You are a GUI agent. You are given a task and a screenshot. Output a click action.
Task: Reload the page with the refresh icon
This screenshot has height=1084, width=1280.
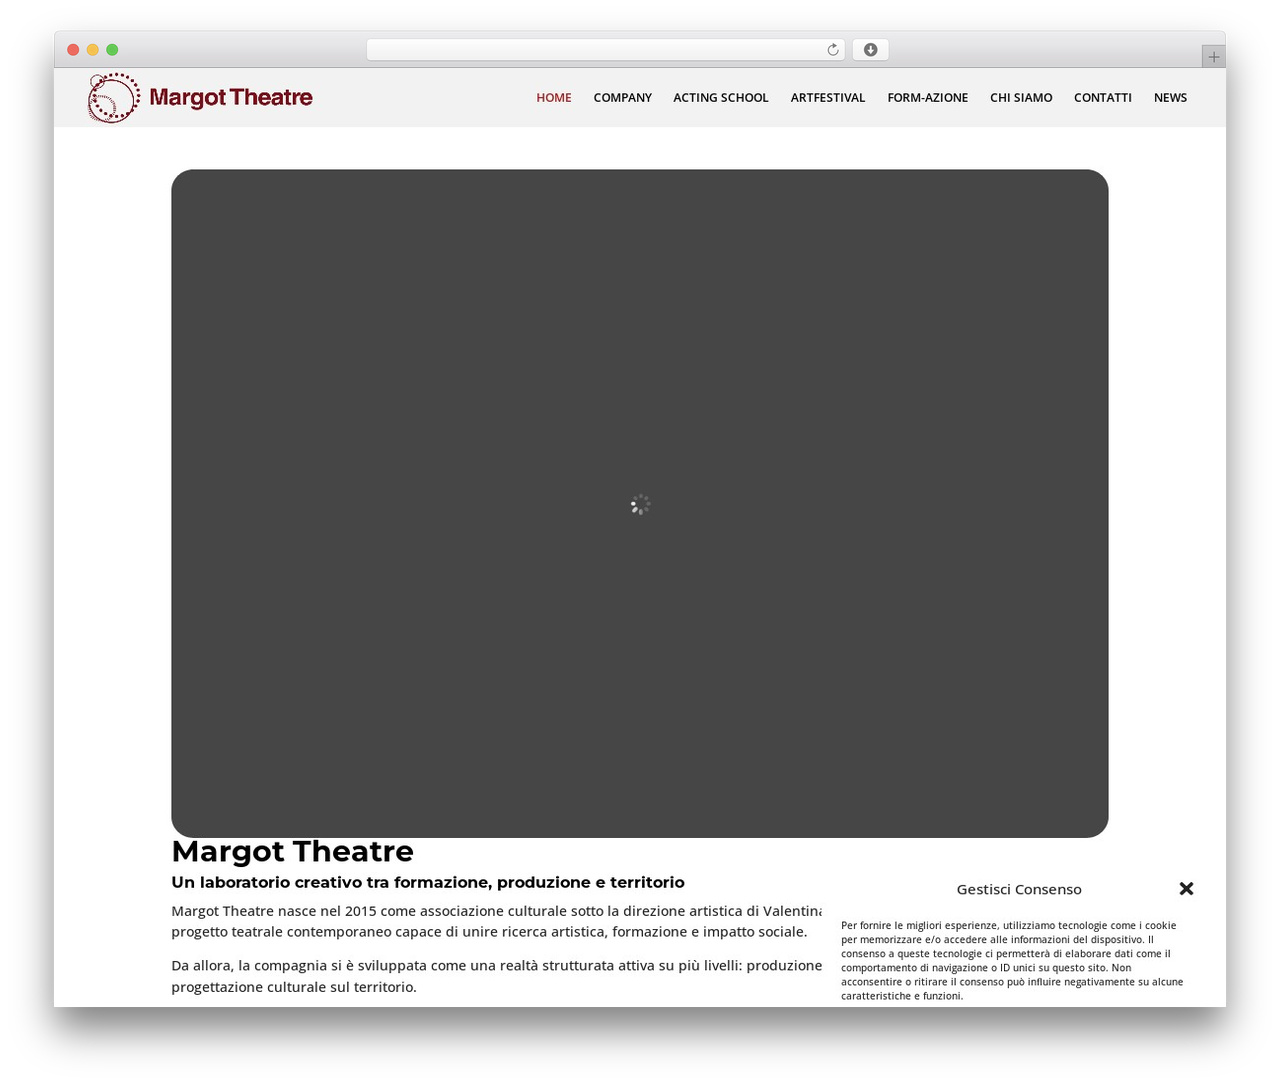coord(832,50)
